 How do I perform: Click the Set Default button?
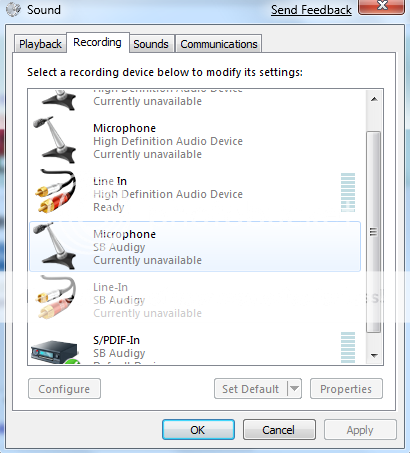(x=251, y=389)
